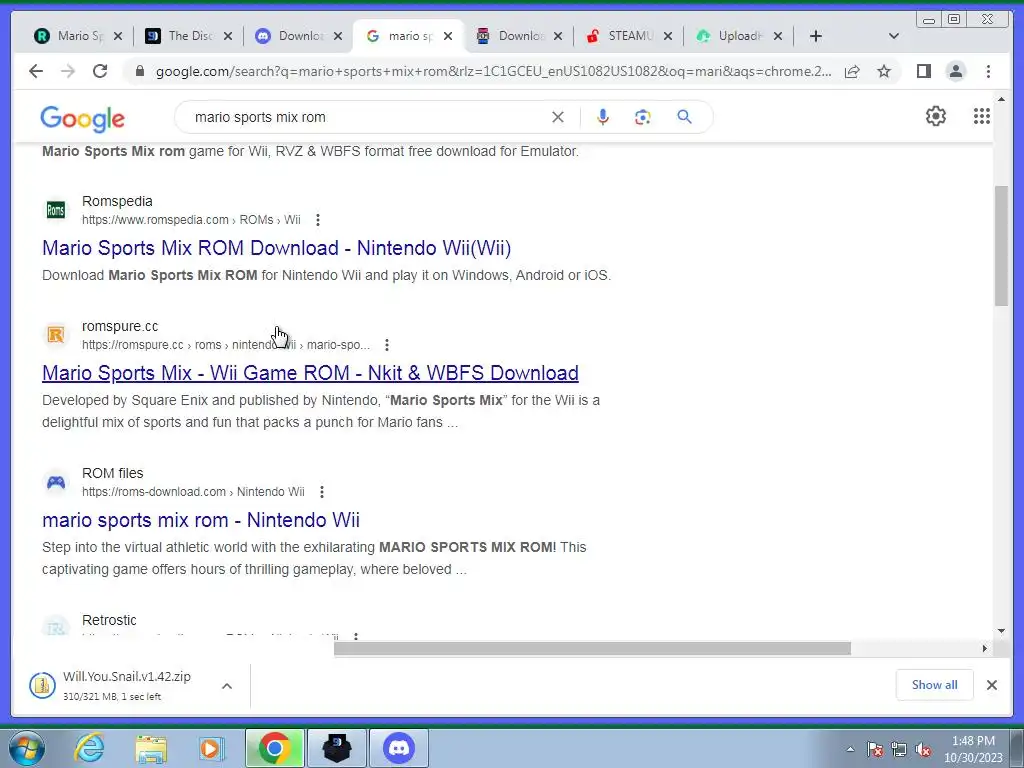
Task: Open the Windows Start menu
Action: click(27, 748)
